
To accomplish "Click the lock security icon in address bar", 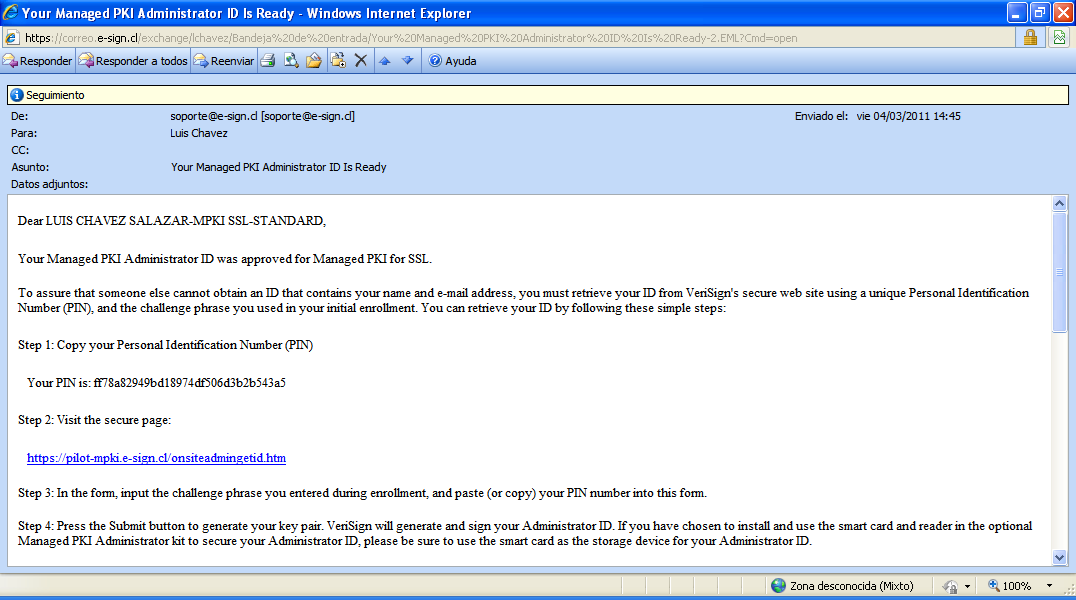I will (x=1029, y=37).
